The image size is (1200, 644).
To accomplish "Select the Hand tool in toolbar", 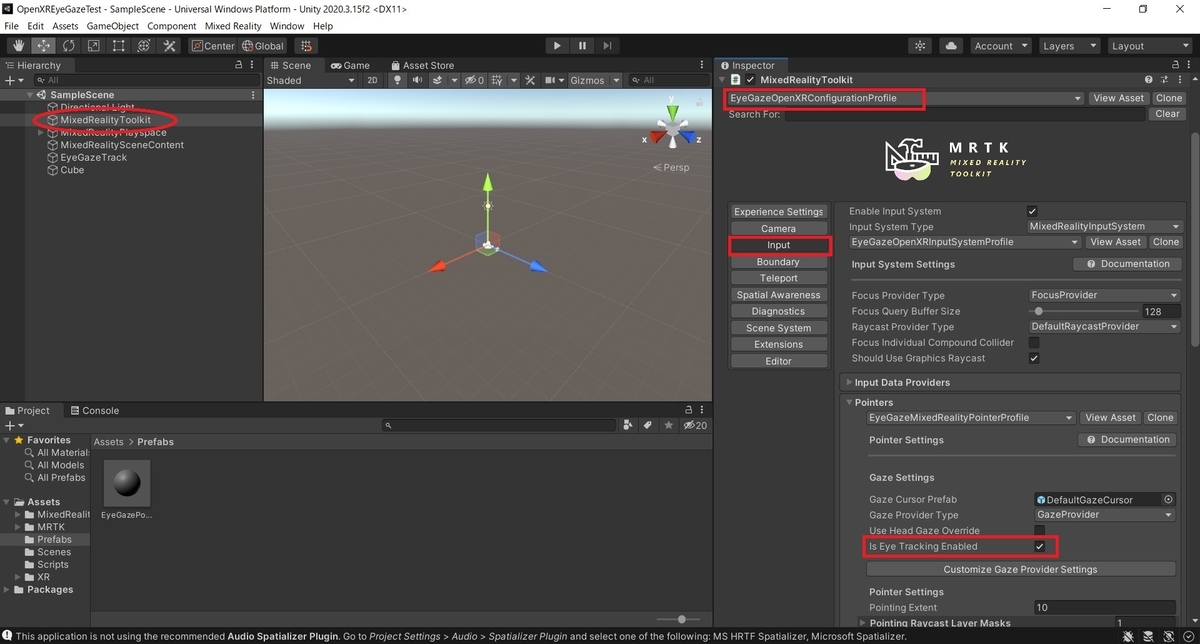I will tap(19, 46).
